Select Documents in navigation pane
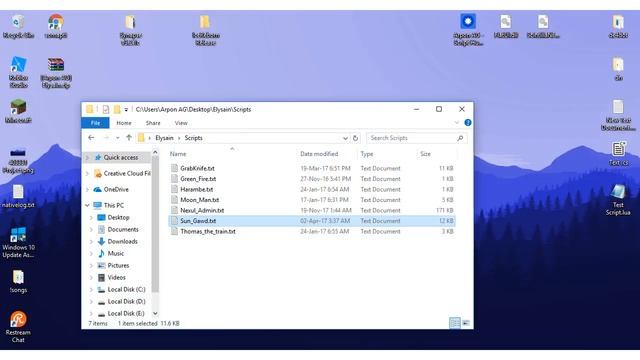The width and height of the screenshot is (640, 360). (122, 229)
